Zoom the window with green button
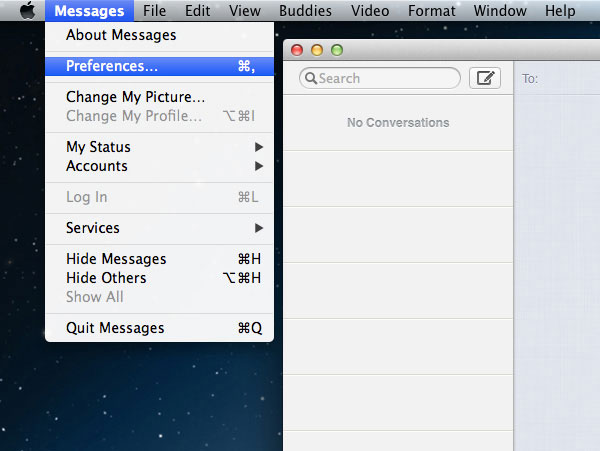Viewport: 600px width, 451px height. pos(337,50)
